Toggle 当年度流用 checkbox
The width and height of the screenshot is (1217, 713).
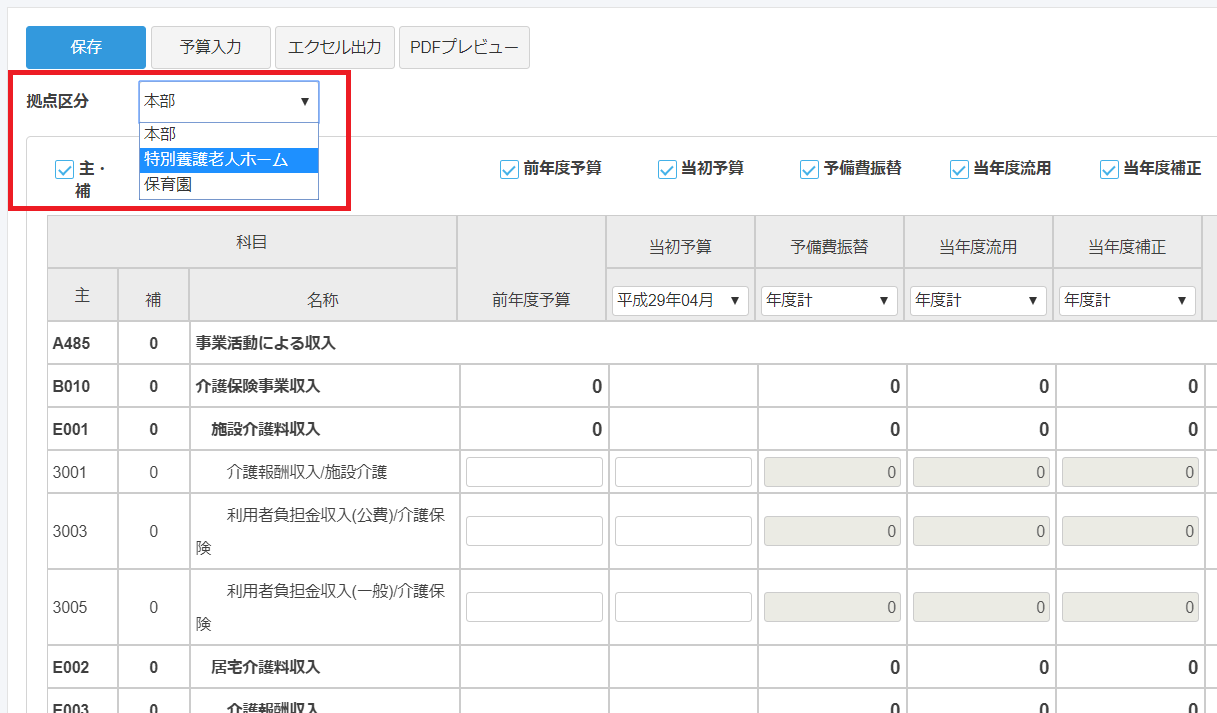tap(959, 169)
